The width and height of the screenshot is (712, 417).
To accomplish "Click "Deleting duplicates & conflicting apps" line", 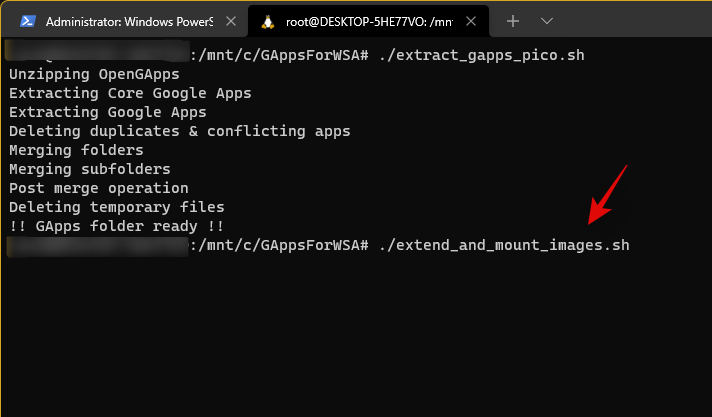I will coord(180,131).
